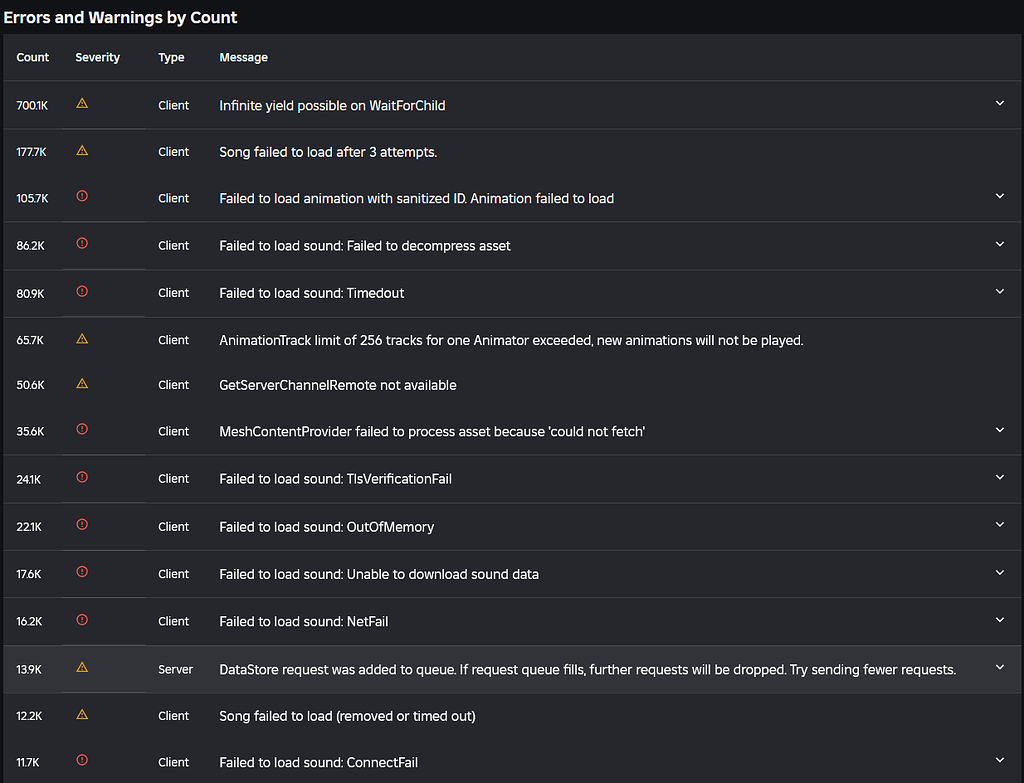Click the warning icon on the DataStore request row
This screenshot has width=1024, height=783.
coord(82,667)
